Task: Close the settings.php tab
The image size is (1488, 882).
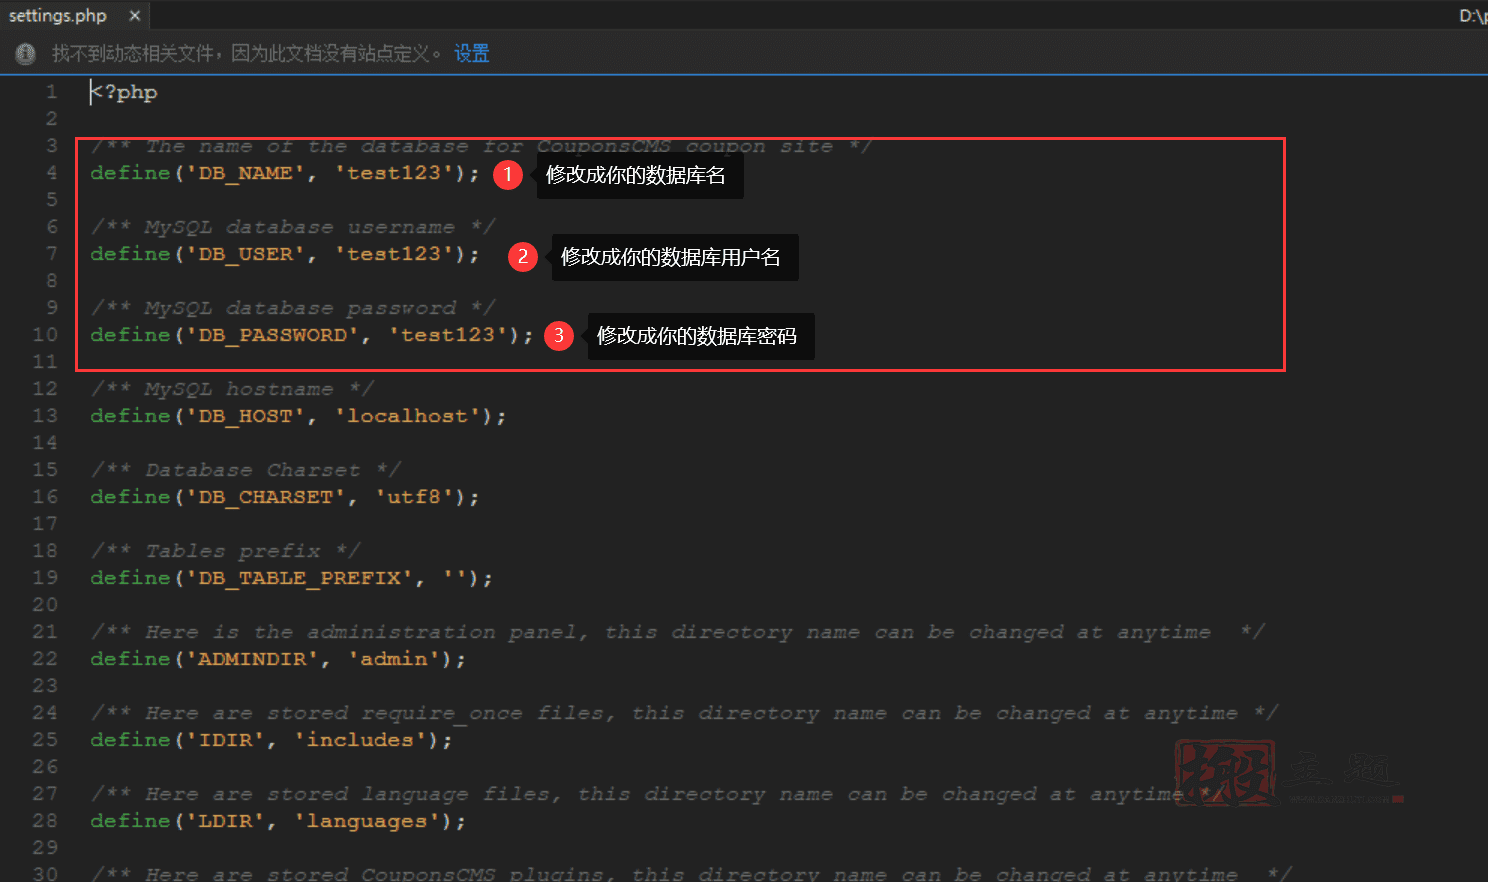Action: point(135,15)
